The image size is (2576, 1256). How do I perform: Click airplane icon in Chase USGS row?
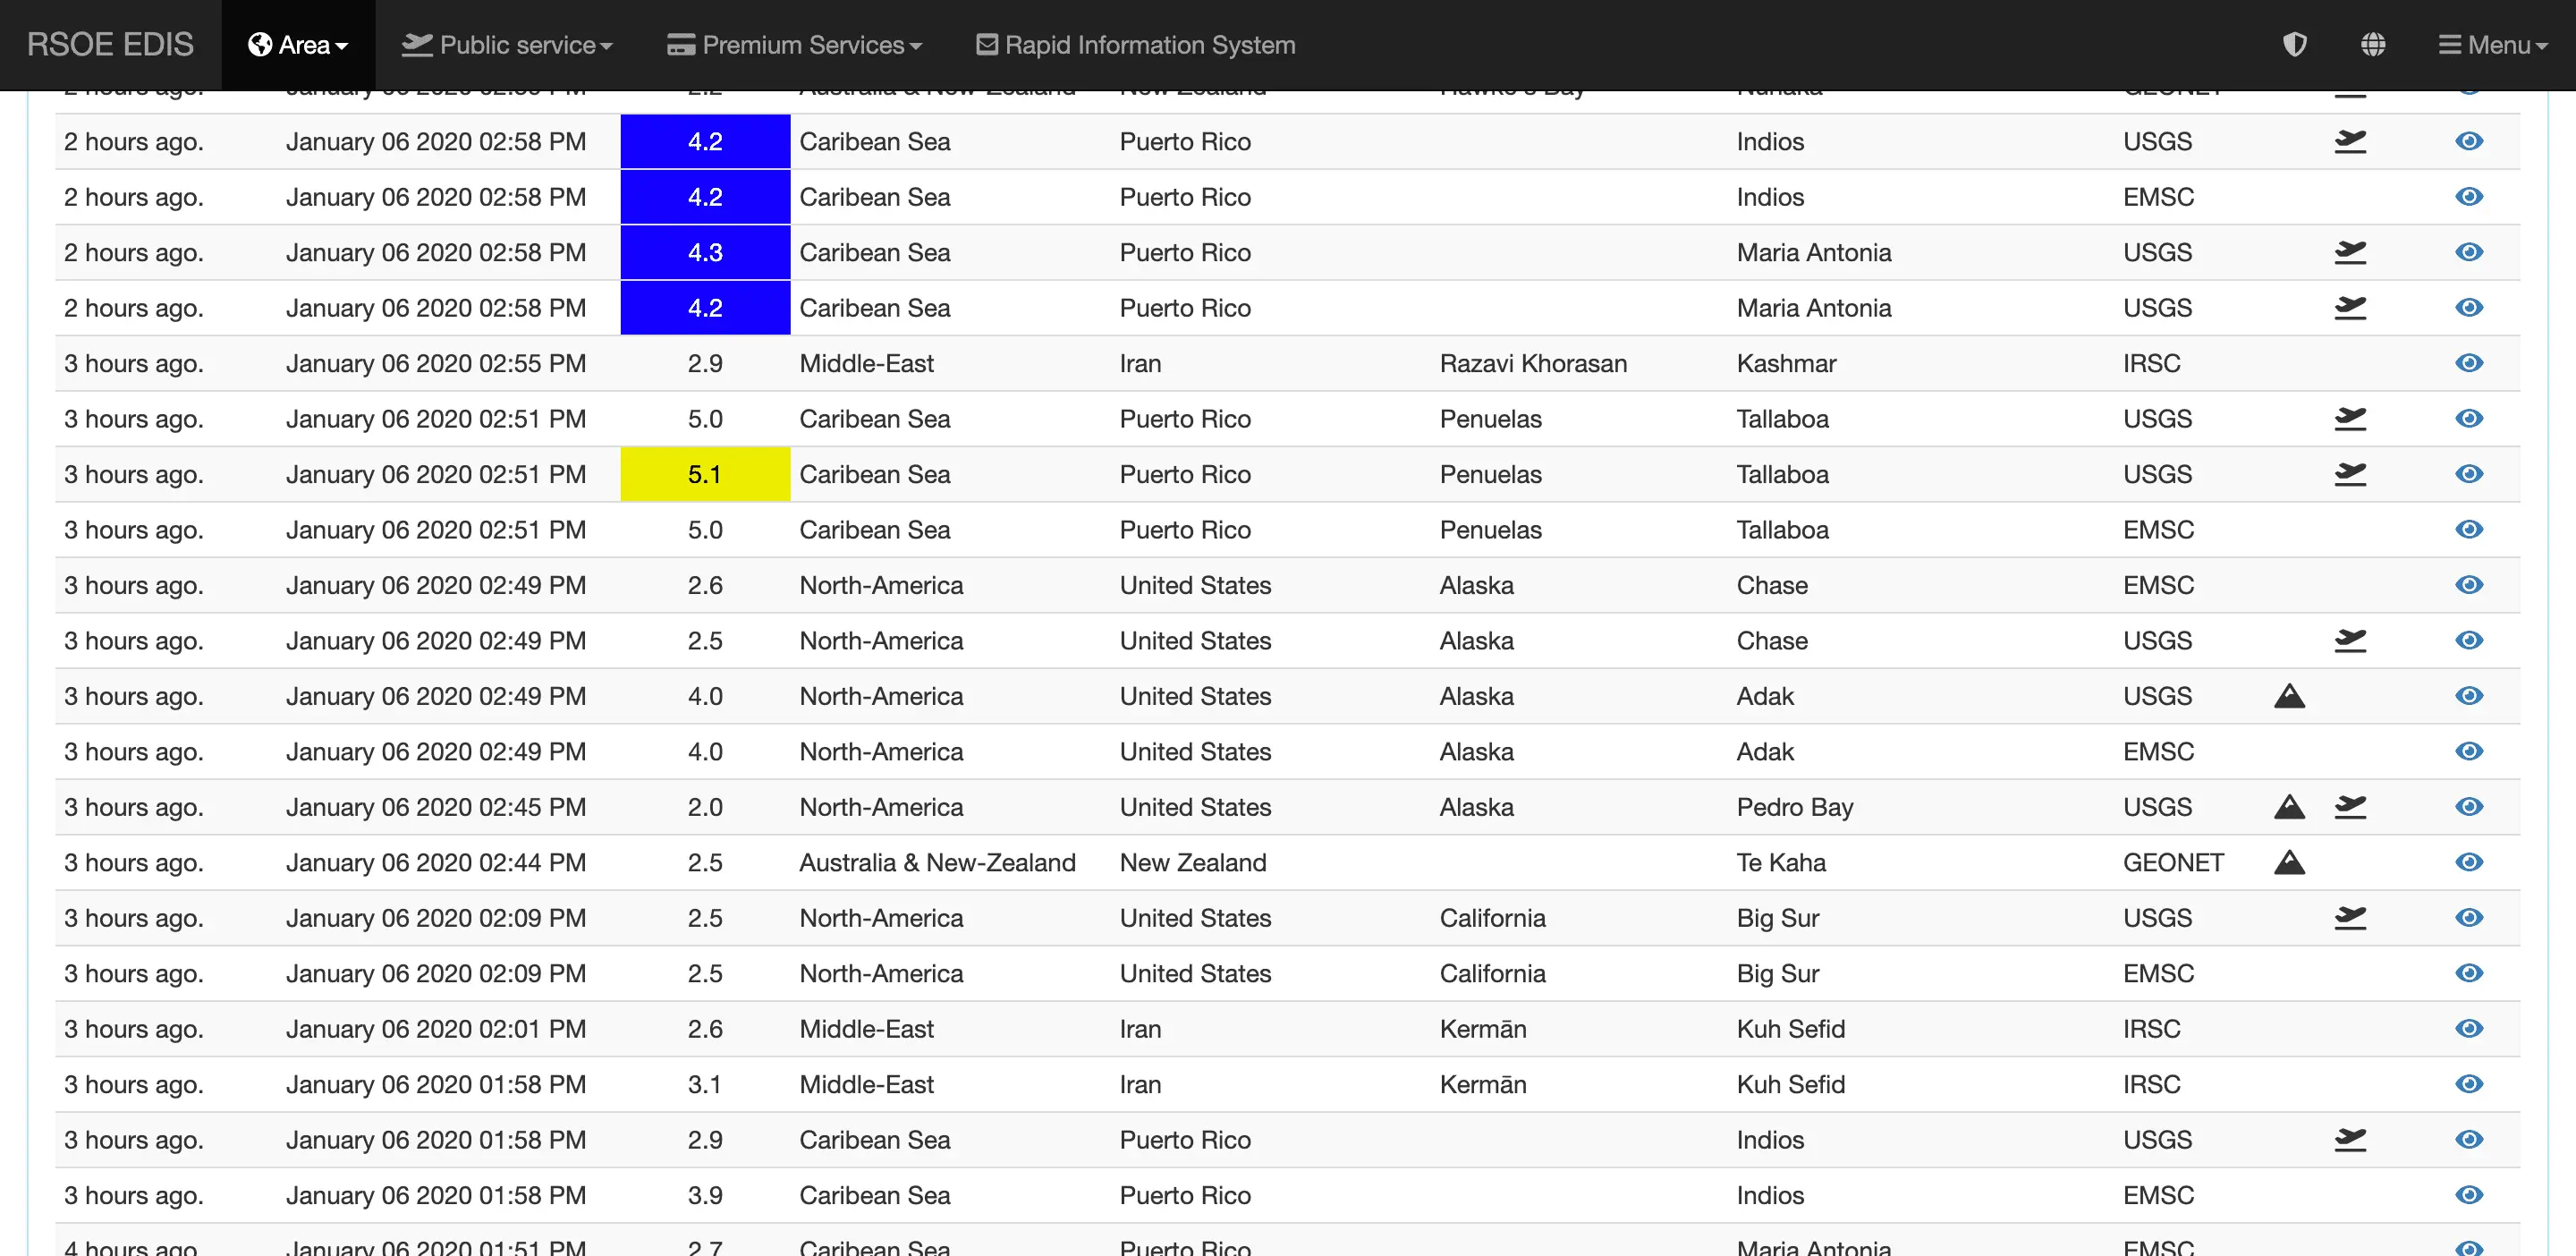point(2349,640)
